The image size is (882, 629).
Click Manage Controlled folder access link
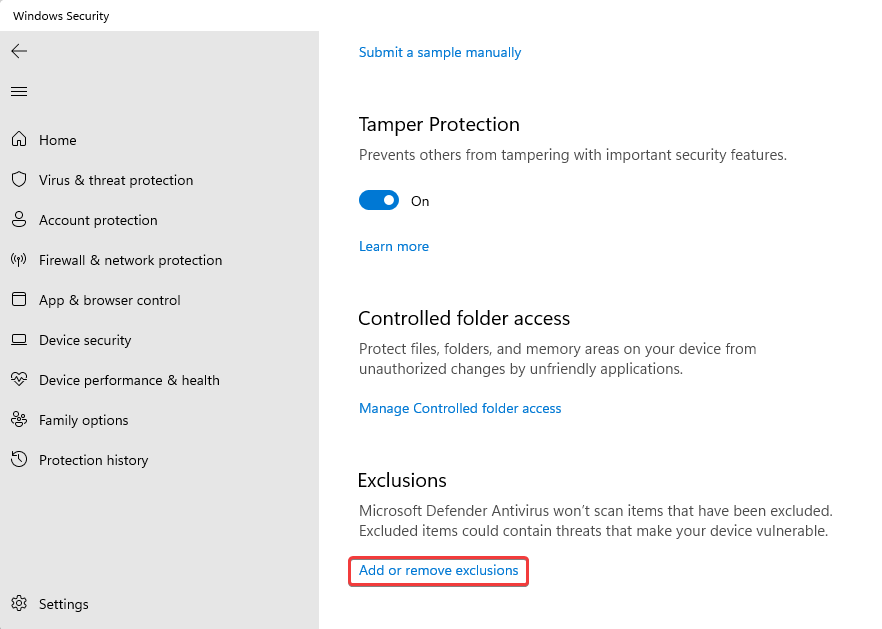click(x=460, y=408)
